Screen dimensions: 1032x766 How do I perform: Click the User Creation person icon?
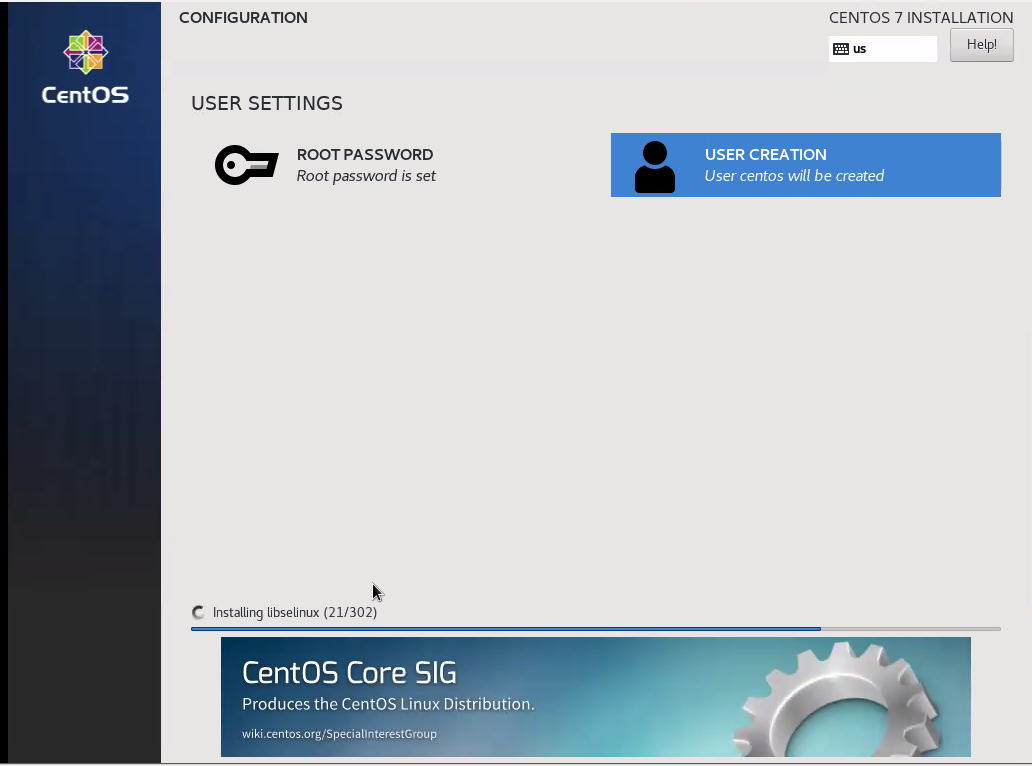654,166
